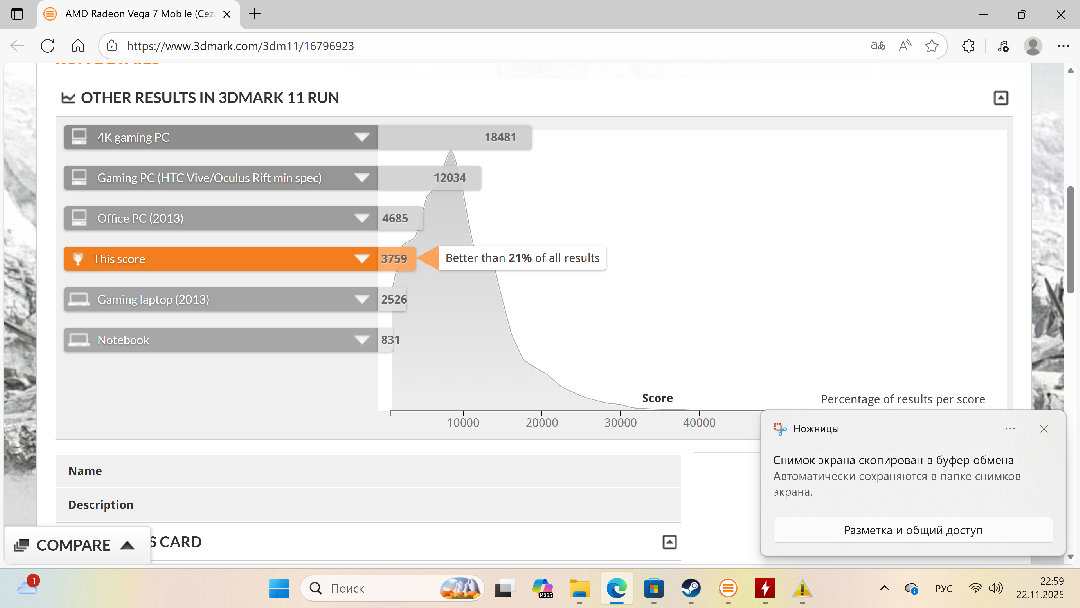Screen dimensions: 1080x608
Task: Reload the 3dmark page
Action: point(48,46)
